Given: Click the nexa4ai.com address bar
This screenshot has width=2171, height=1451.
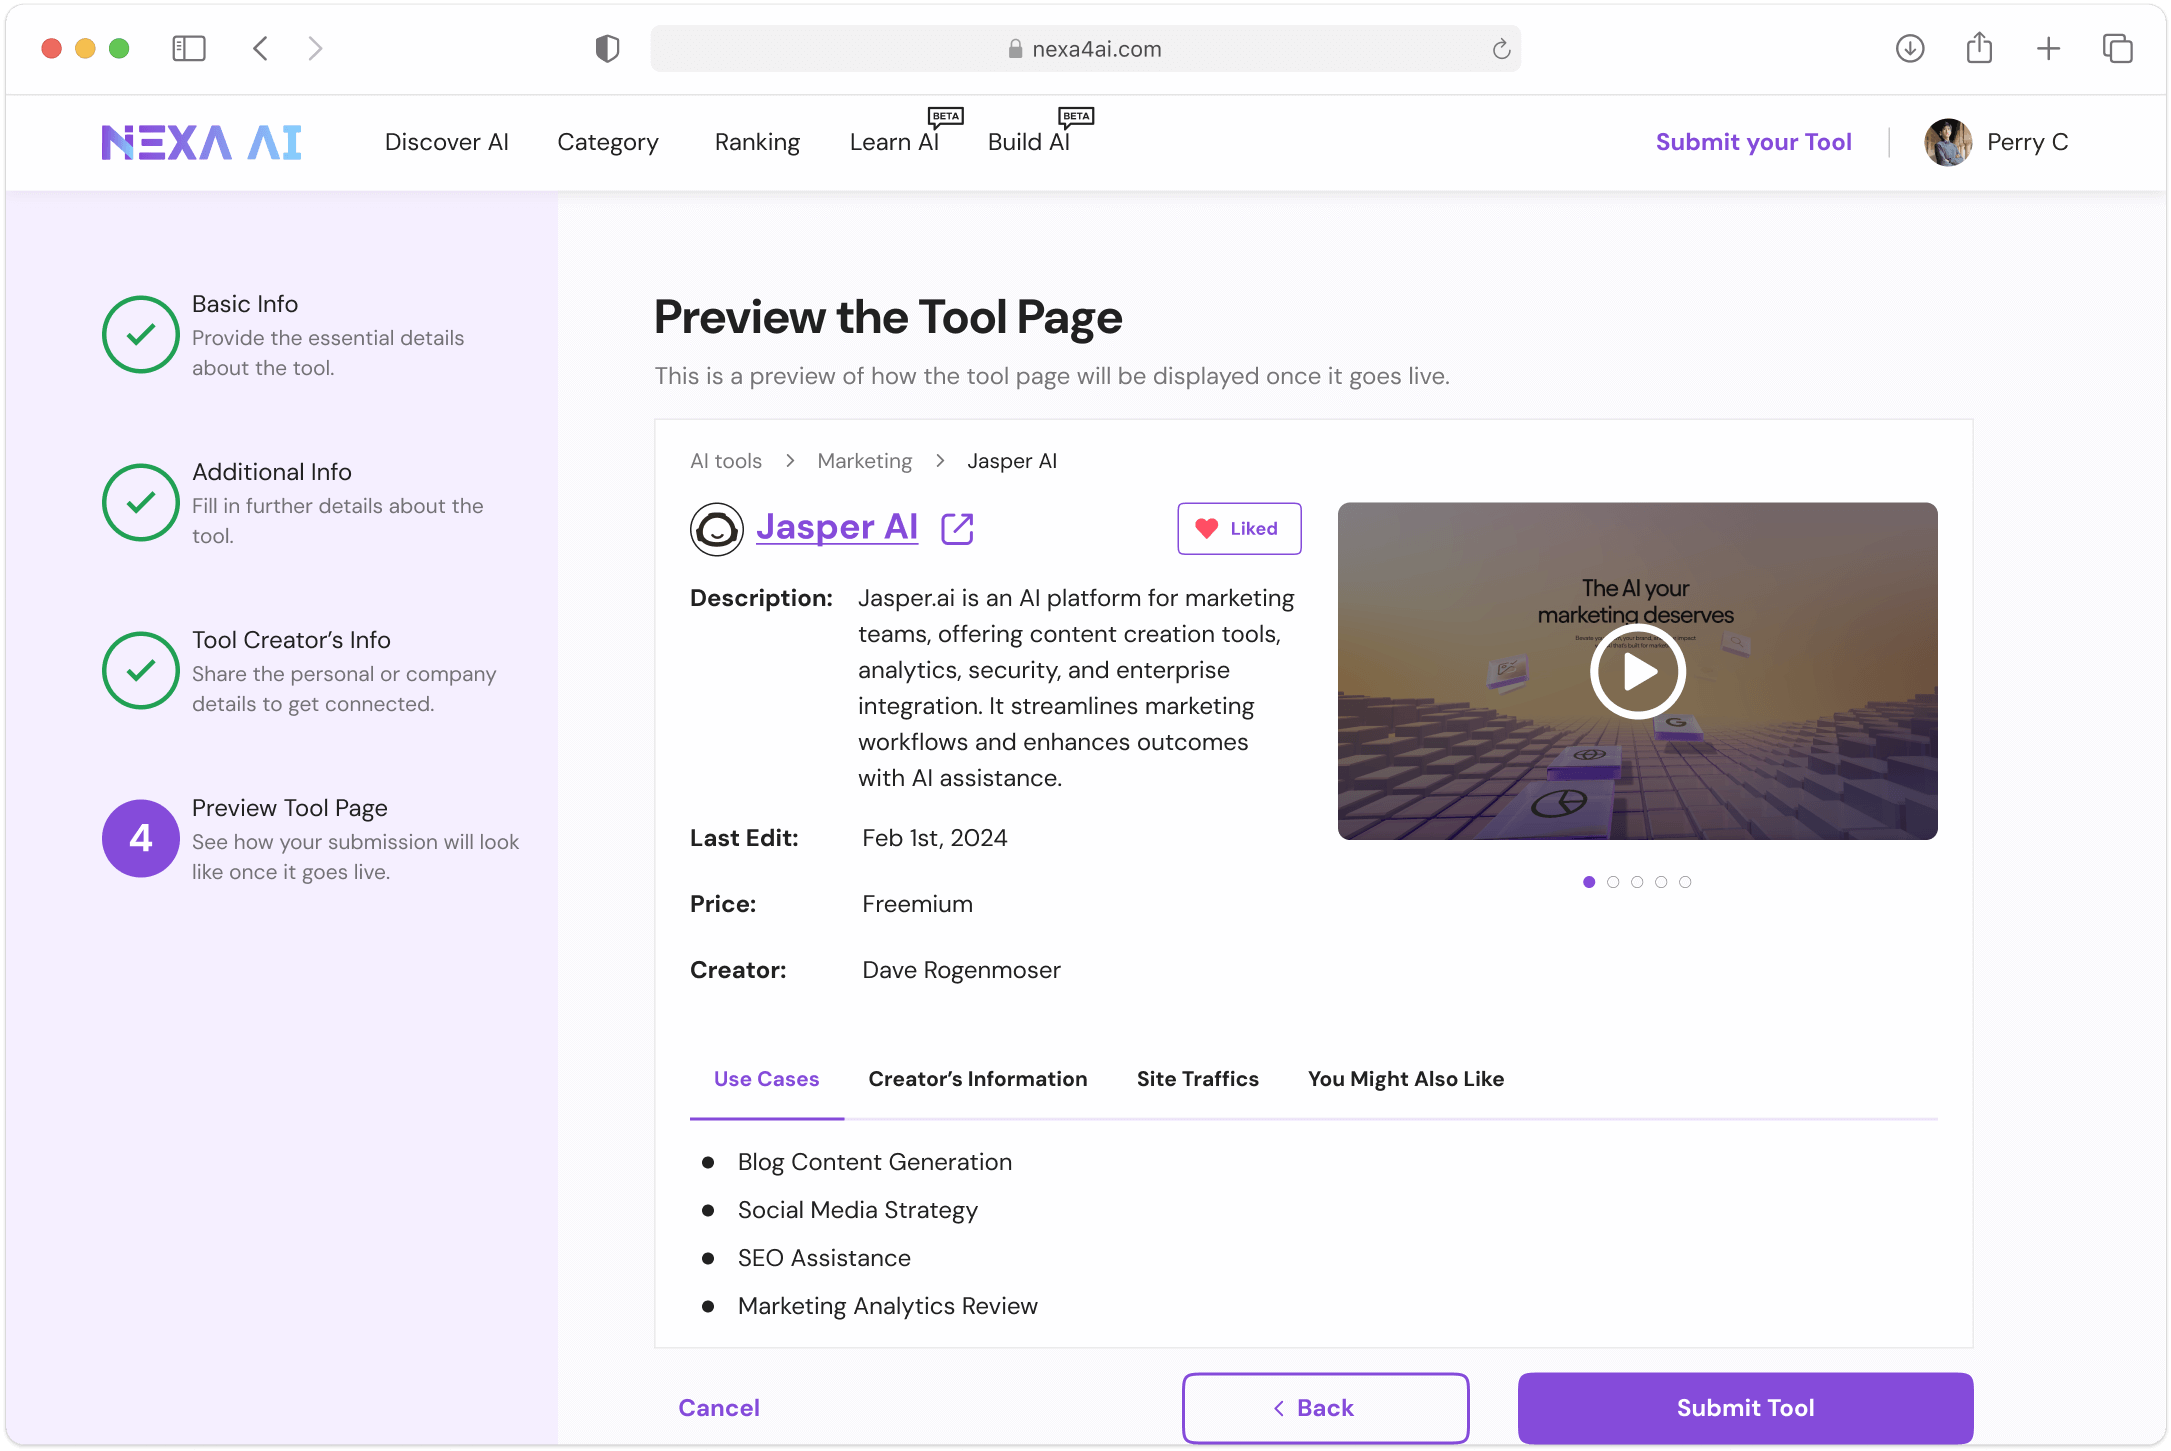Looking at the screenshot, I should click(1085, 48).
